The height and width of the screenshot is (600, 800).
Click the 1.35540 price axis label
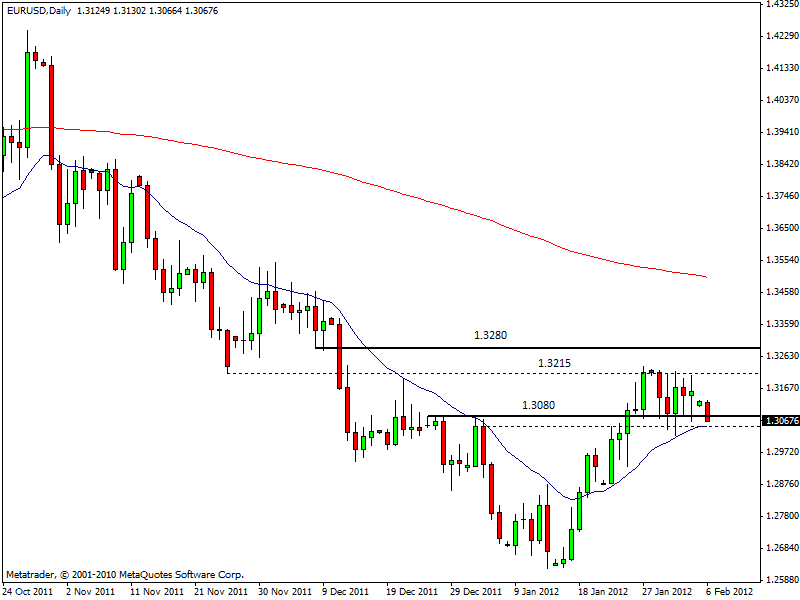point(780,259)
